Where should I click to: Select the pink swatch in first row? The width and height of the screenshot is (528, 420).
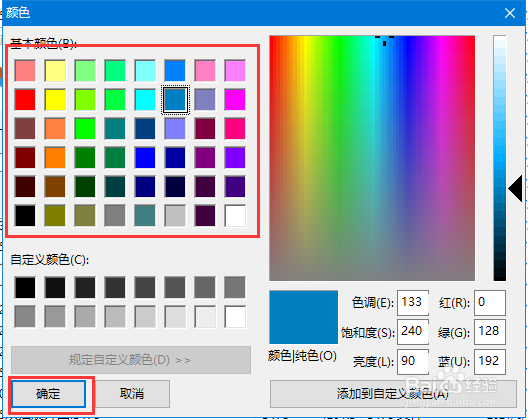coord(205,71)
